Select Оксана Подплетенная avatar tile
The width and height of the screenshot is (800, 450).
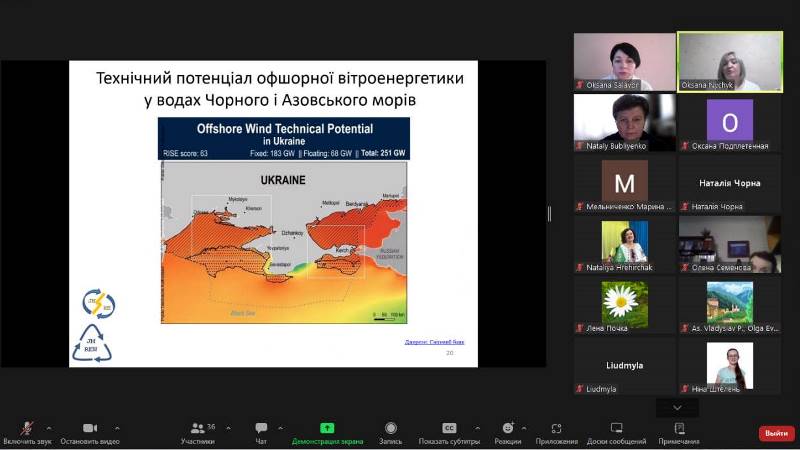click(x=730, y=122)
